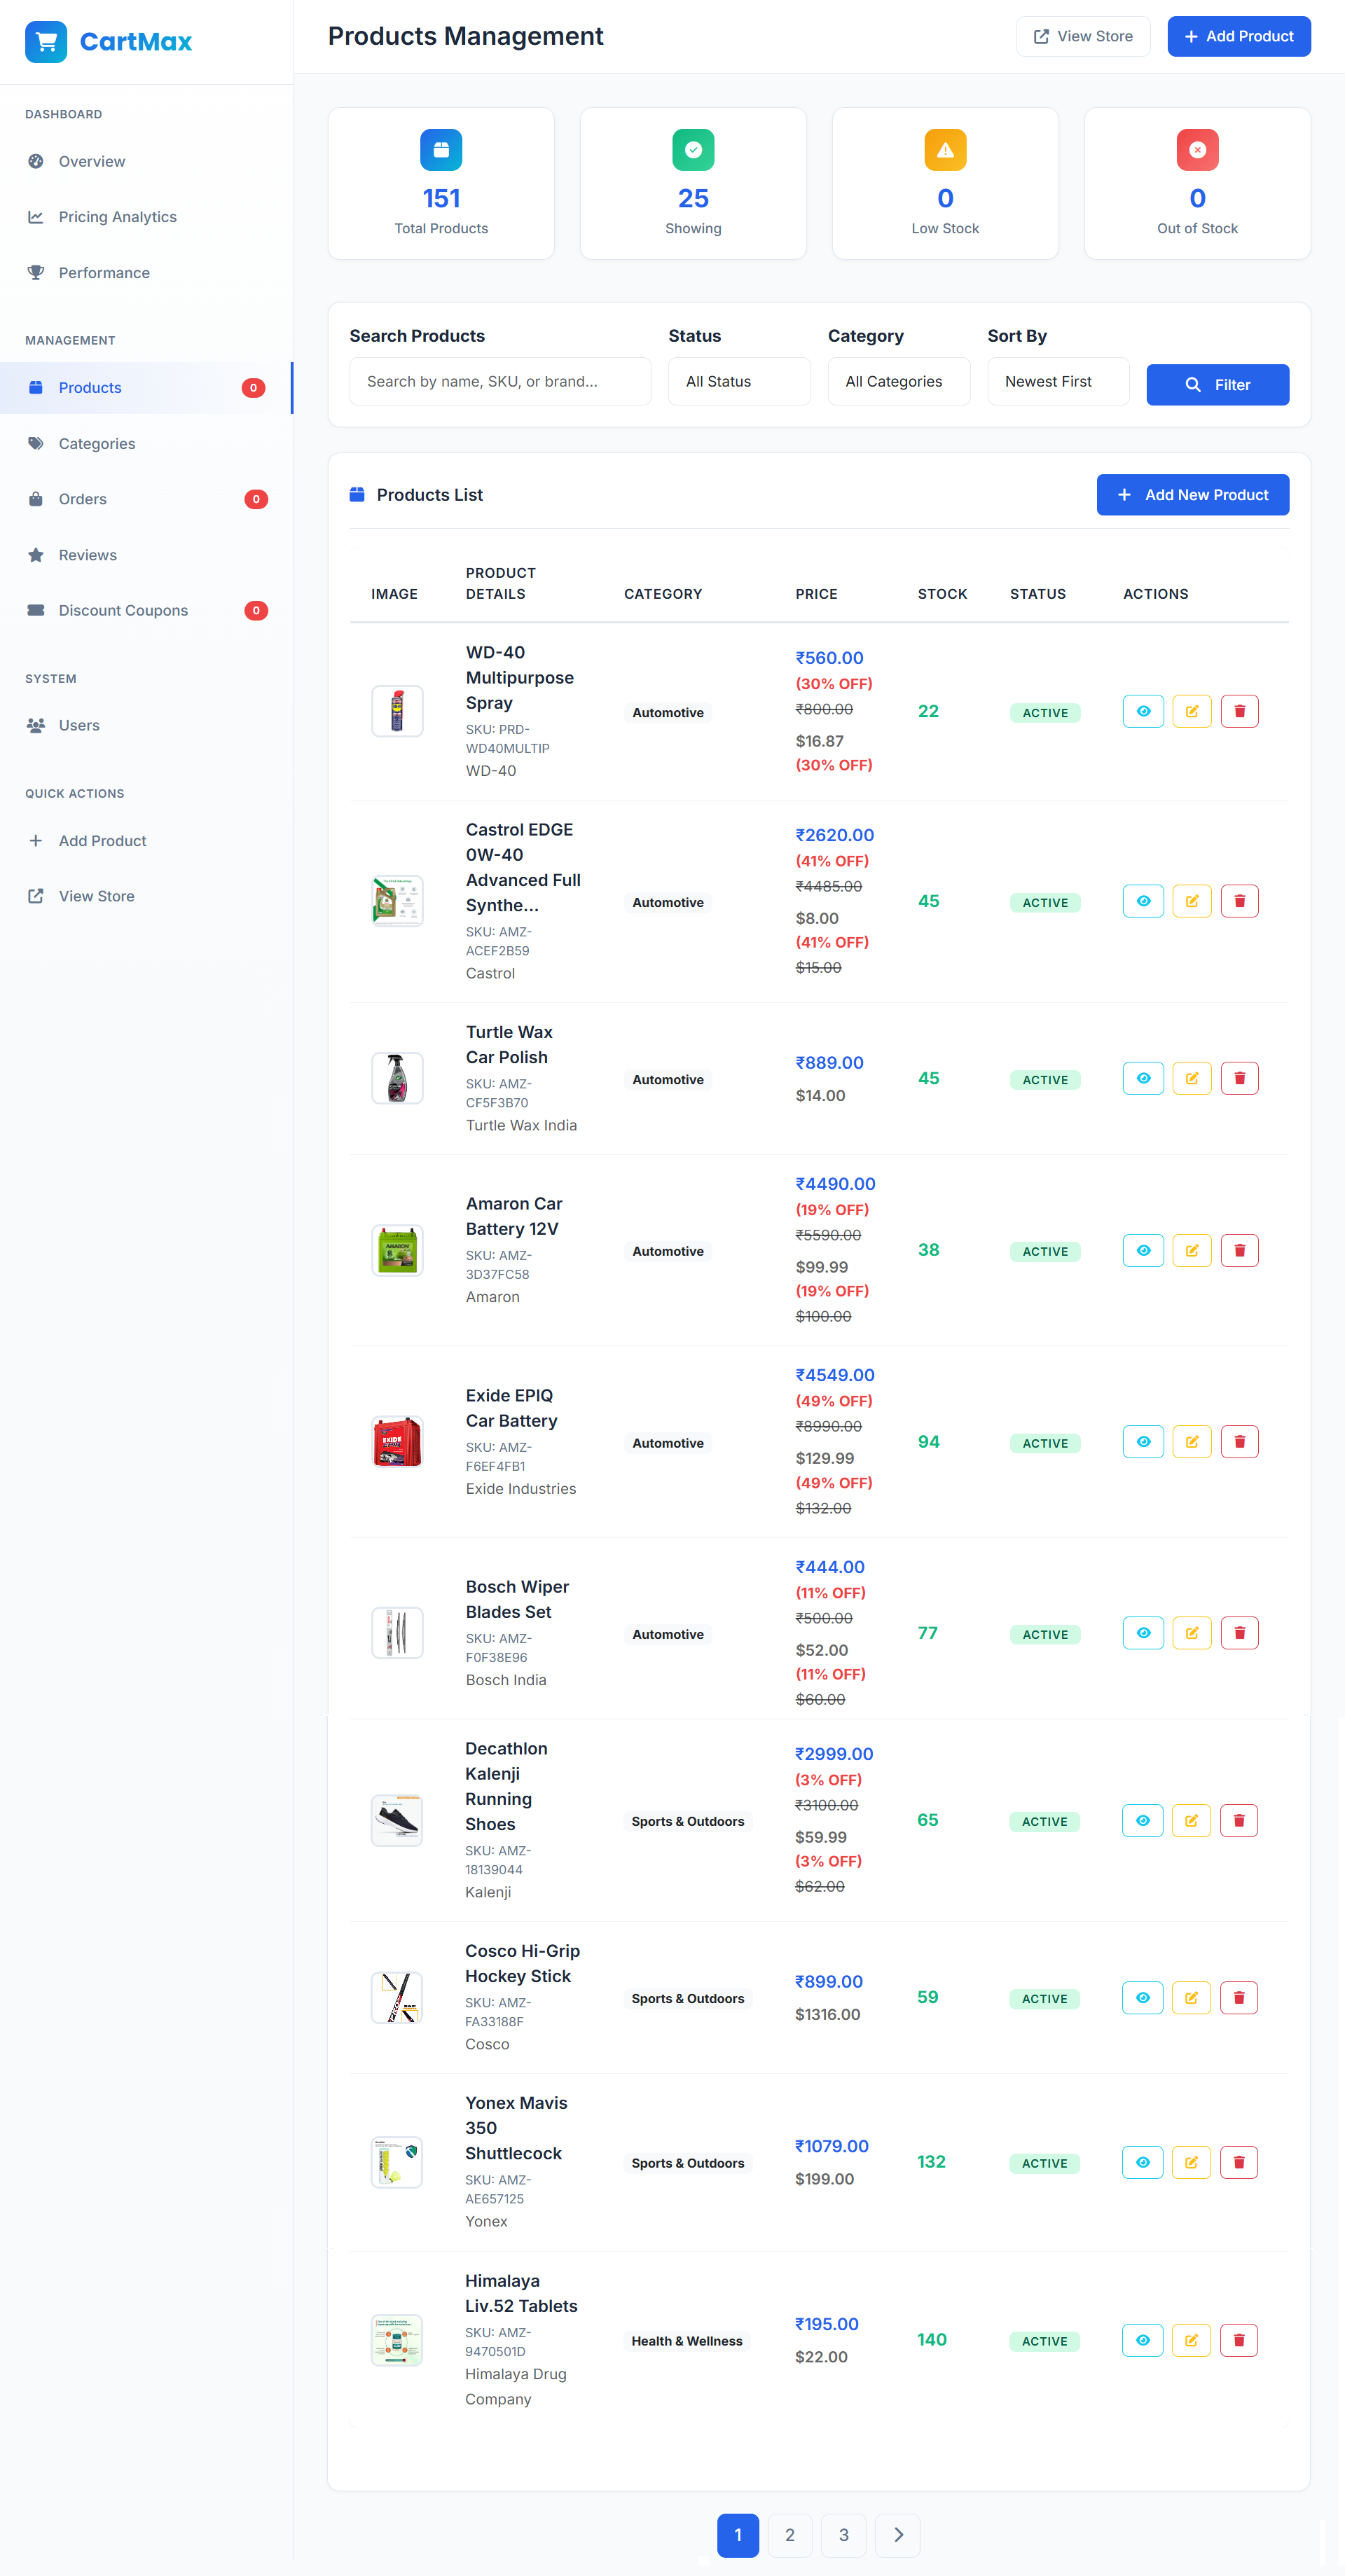
Task: View details of WD-40 Multipurpose Spray
Action: 1143,711
